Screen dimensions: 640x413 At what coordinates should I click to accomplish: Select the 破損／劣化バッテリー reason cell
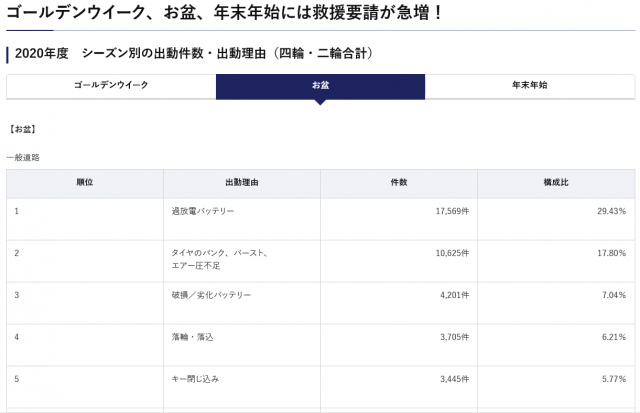coord(211,295)
